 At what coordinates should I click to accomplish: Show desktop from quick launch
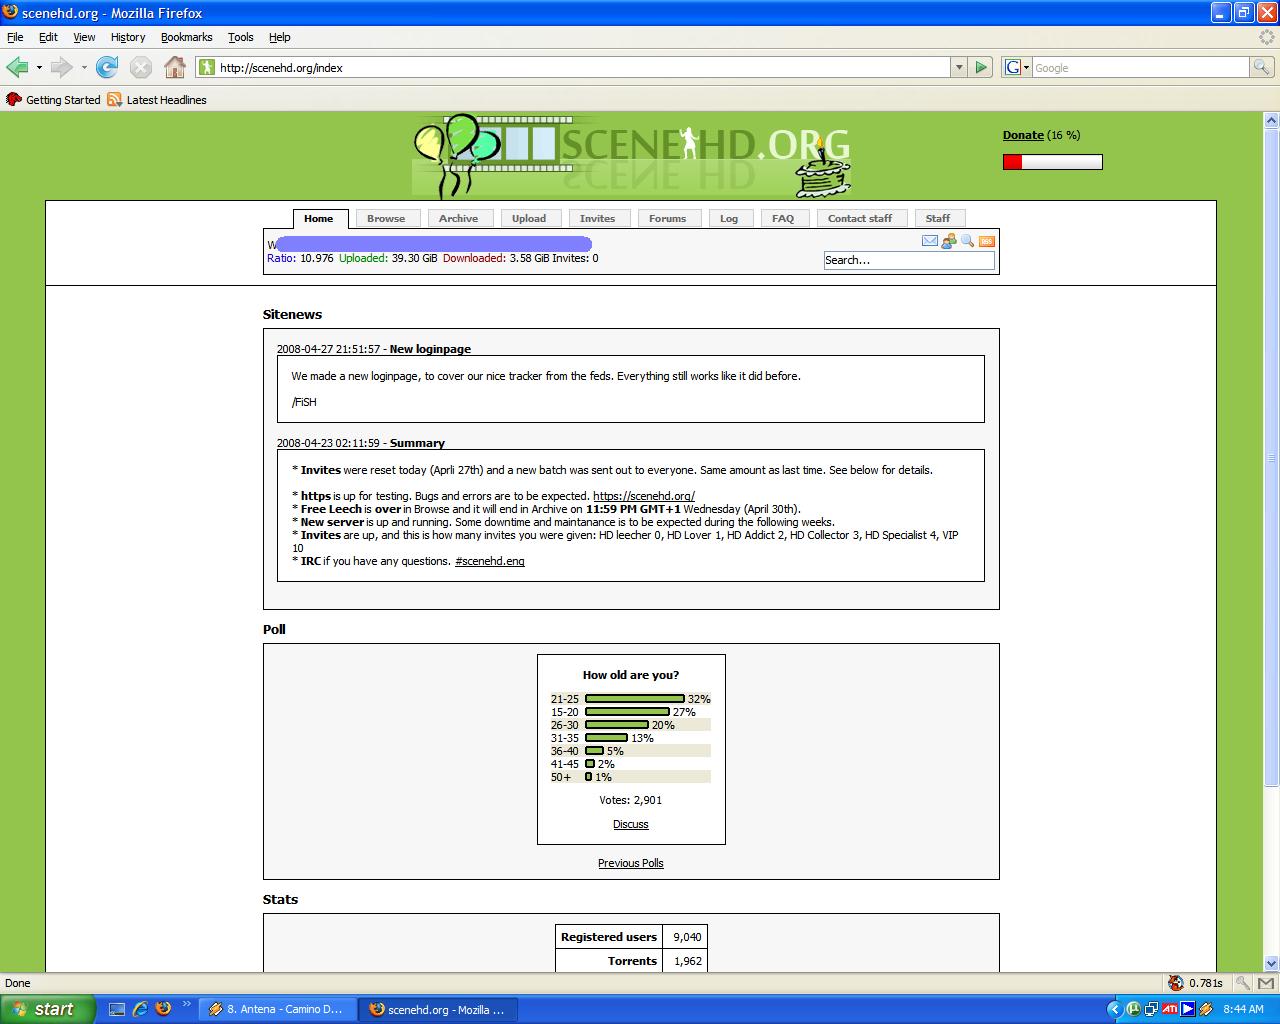[117, 1009]
